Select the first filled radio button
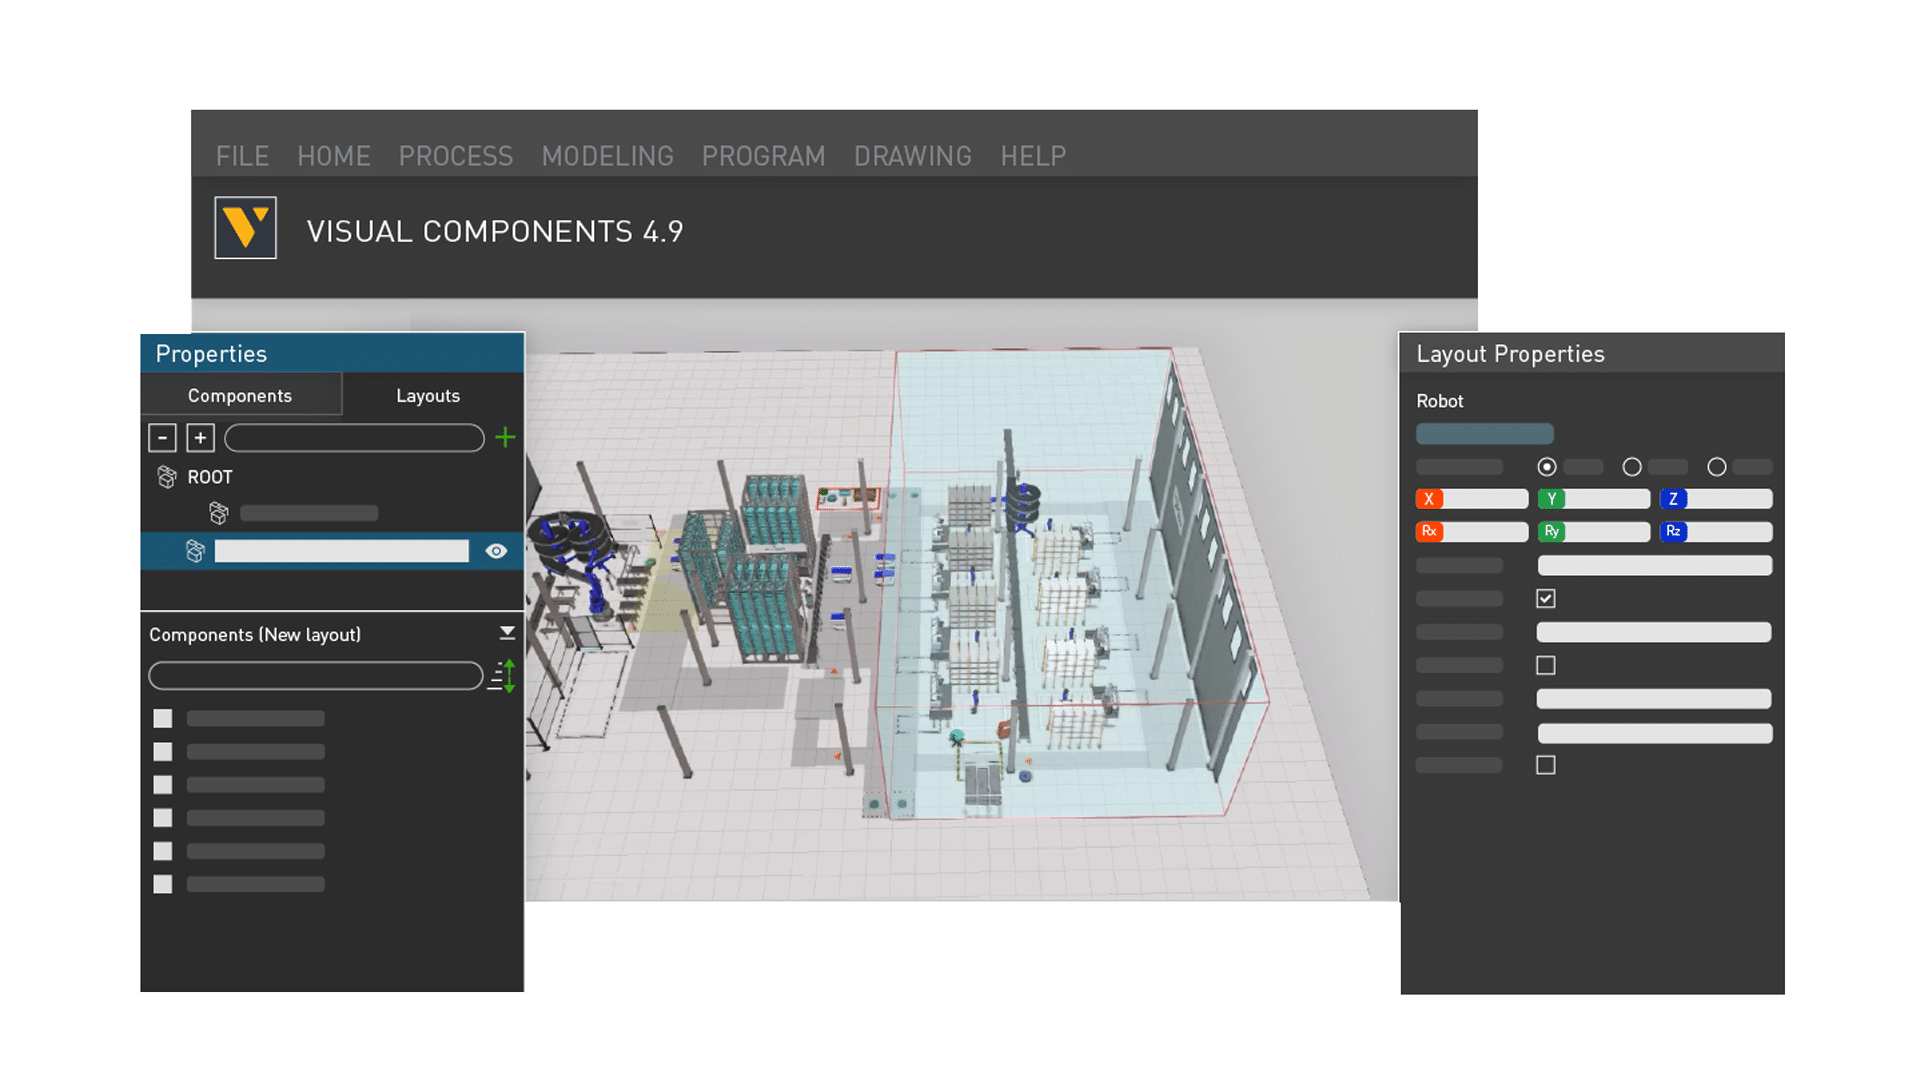Screen dimensions: 1920x1079 pos(1546,467)
